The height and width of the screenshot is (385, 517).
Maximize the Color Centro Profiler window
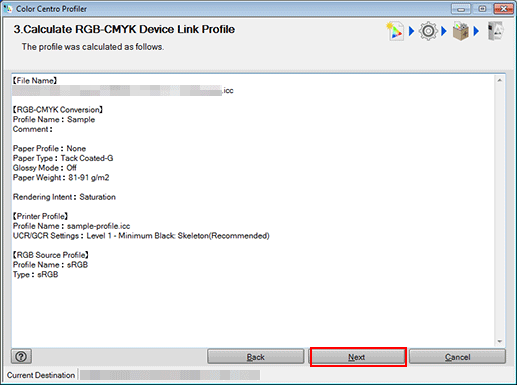pyautogui.click(x=482, y=9)
